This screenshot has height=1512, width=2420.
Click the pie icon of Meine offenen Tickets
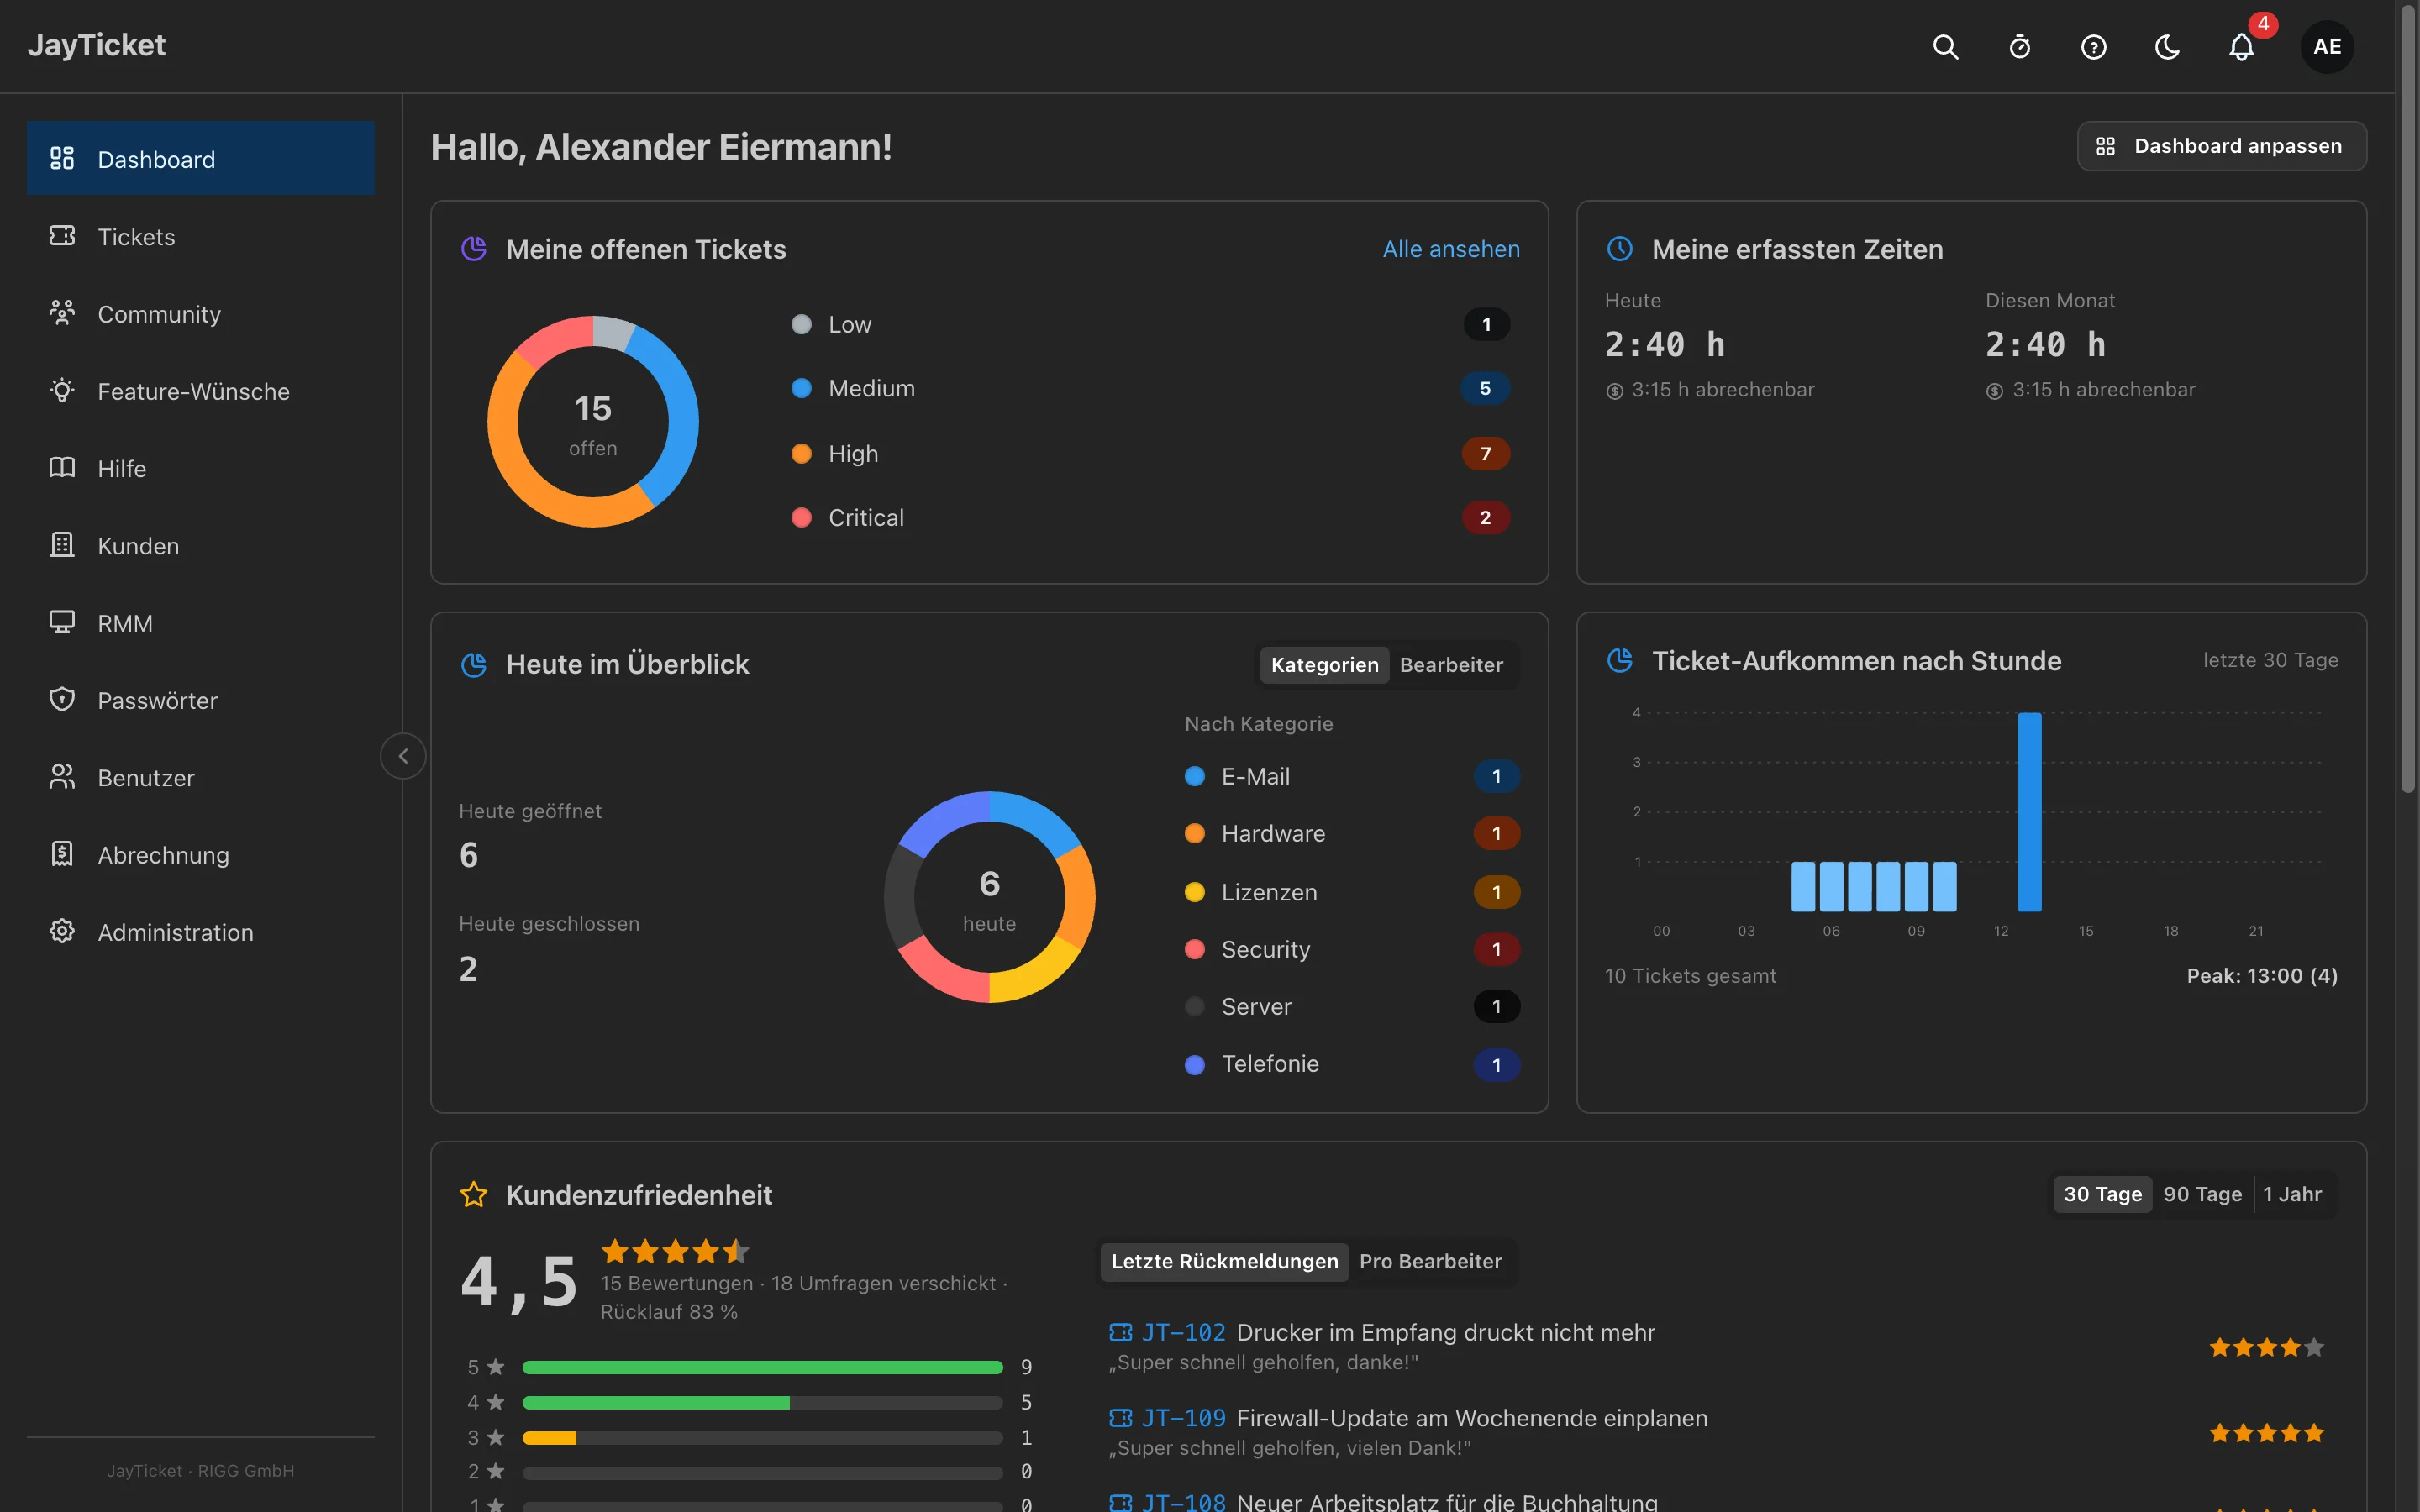click(473, 249)
